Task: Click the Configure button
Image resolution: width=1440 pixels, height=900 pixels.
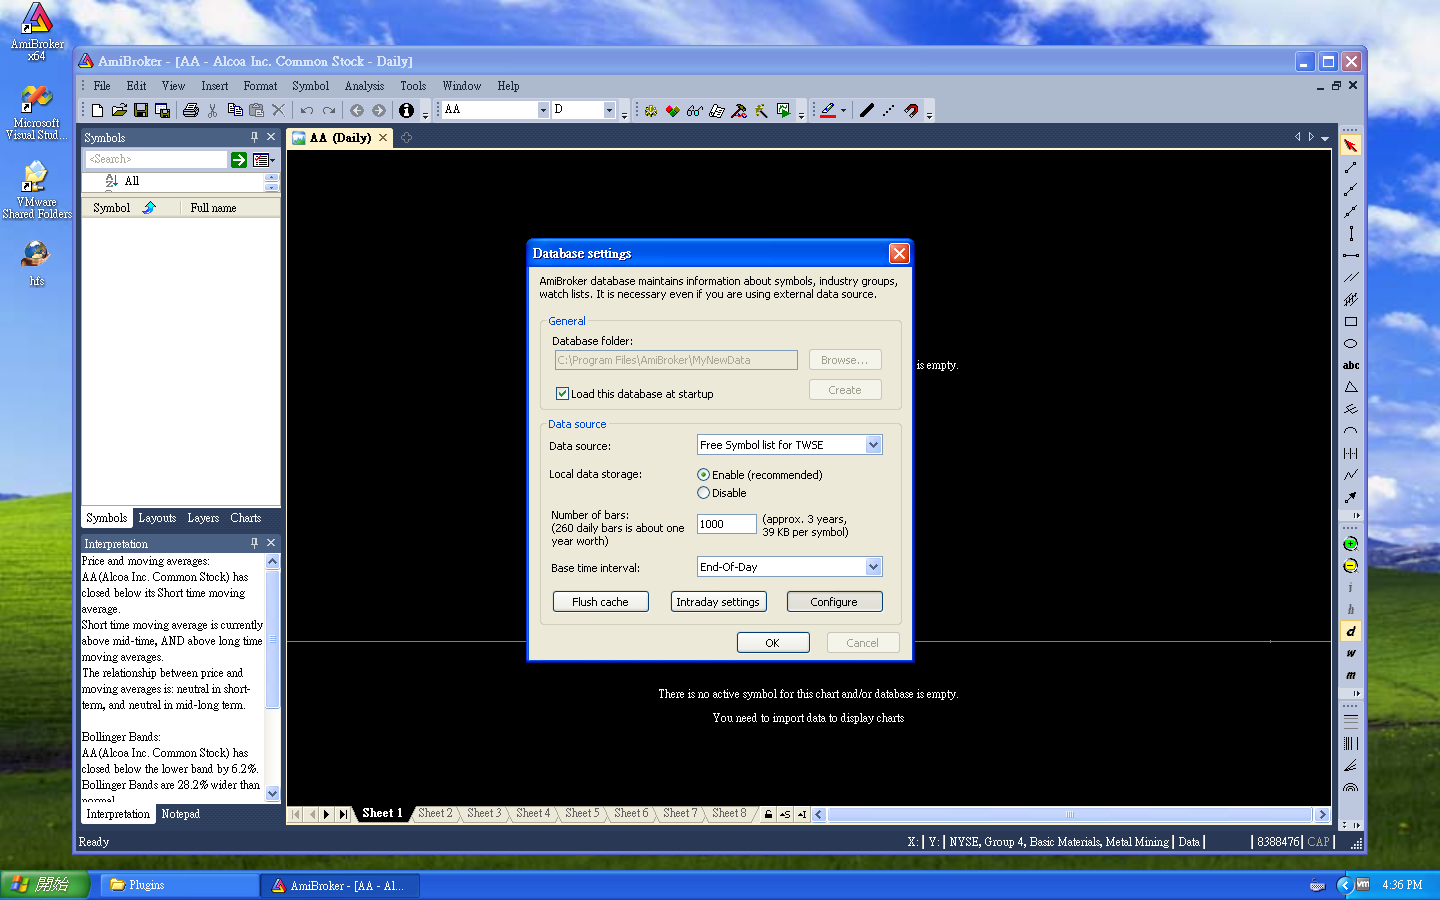Action: point(834,602)
